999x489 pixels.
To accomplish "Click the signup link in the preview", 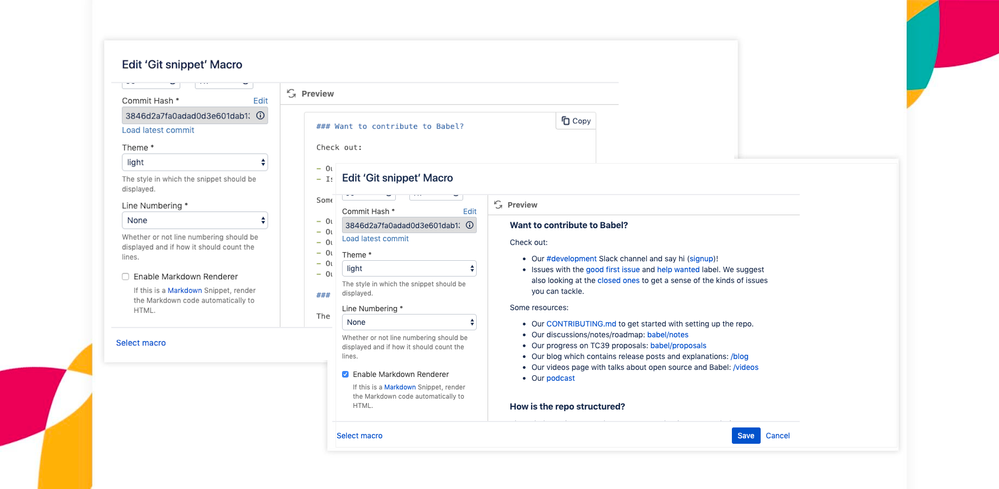I will (701, 259).
